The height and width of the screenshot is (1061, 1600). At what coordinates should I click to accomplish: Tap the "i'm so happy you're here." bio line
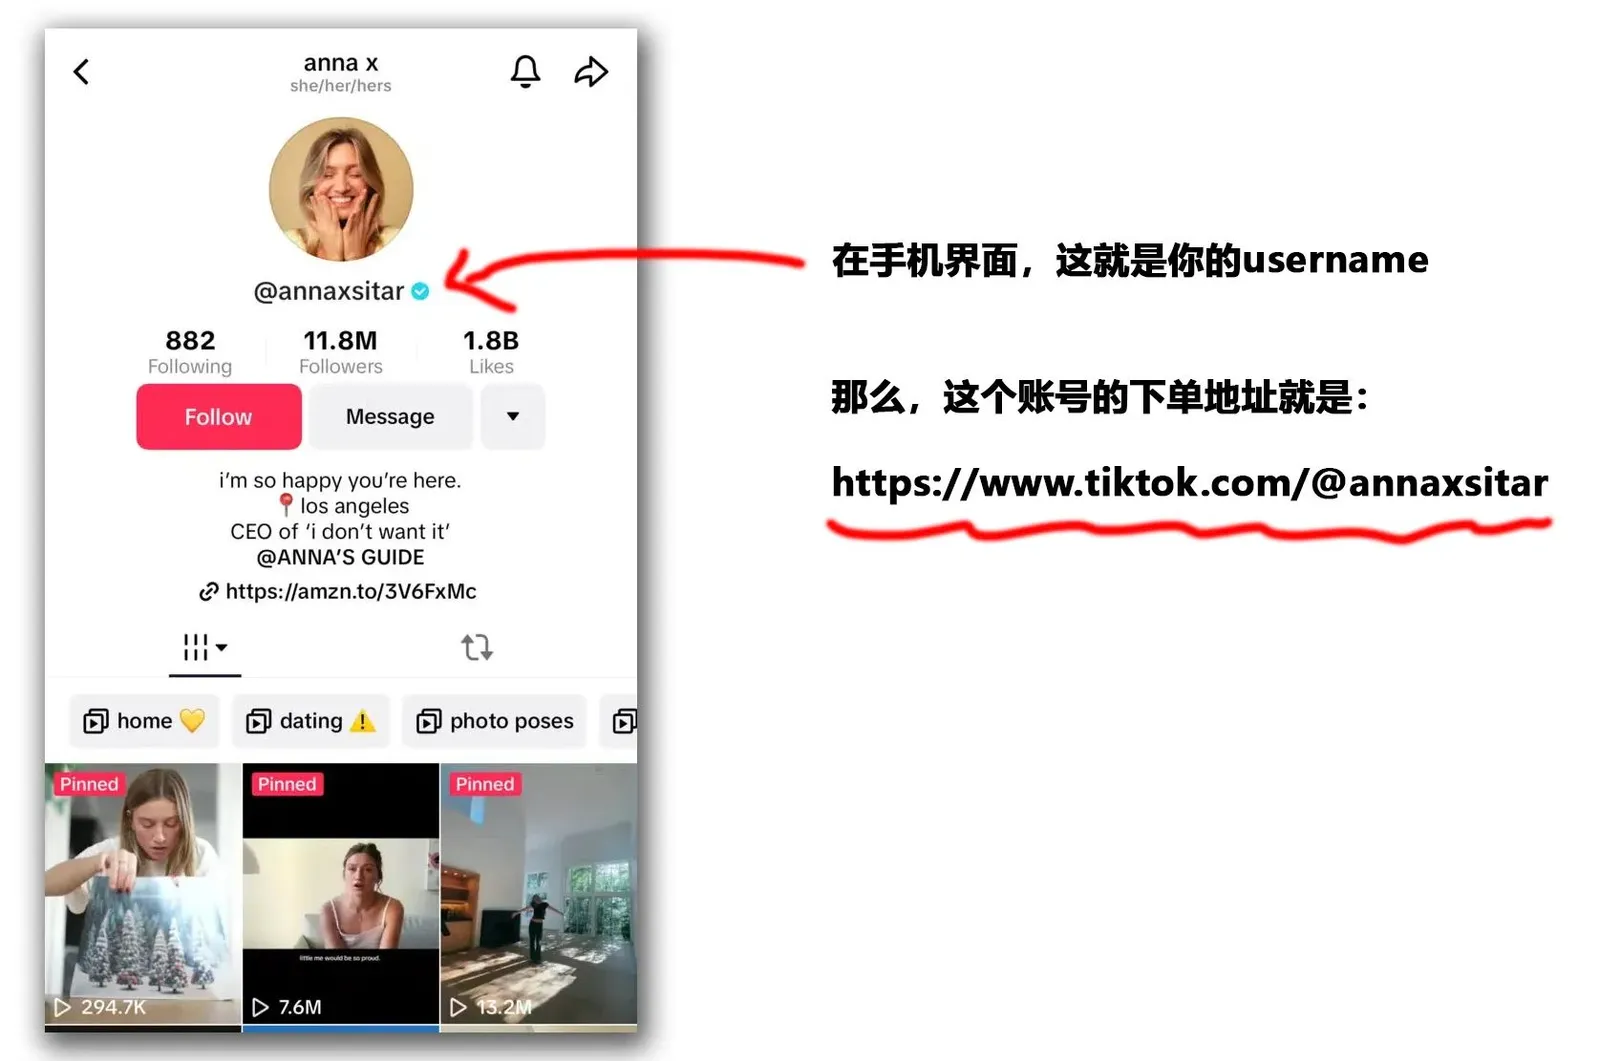(340, 480)
